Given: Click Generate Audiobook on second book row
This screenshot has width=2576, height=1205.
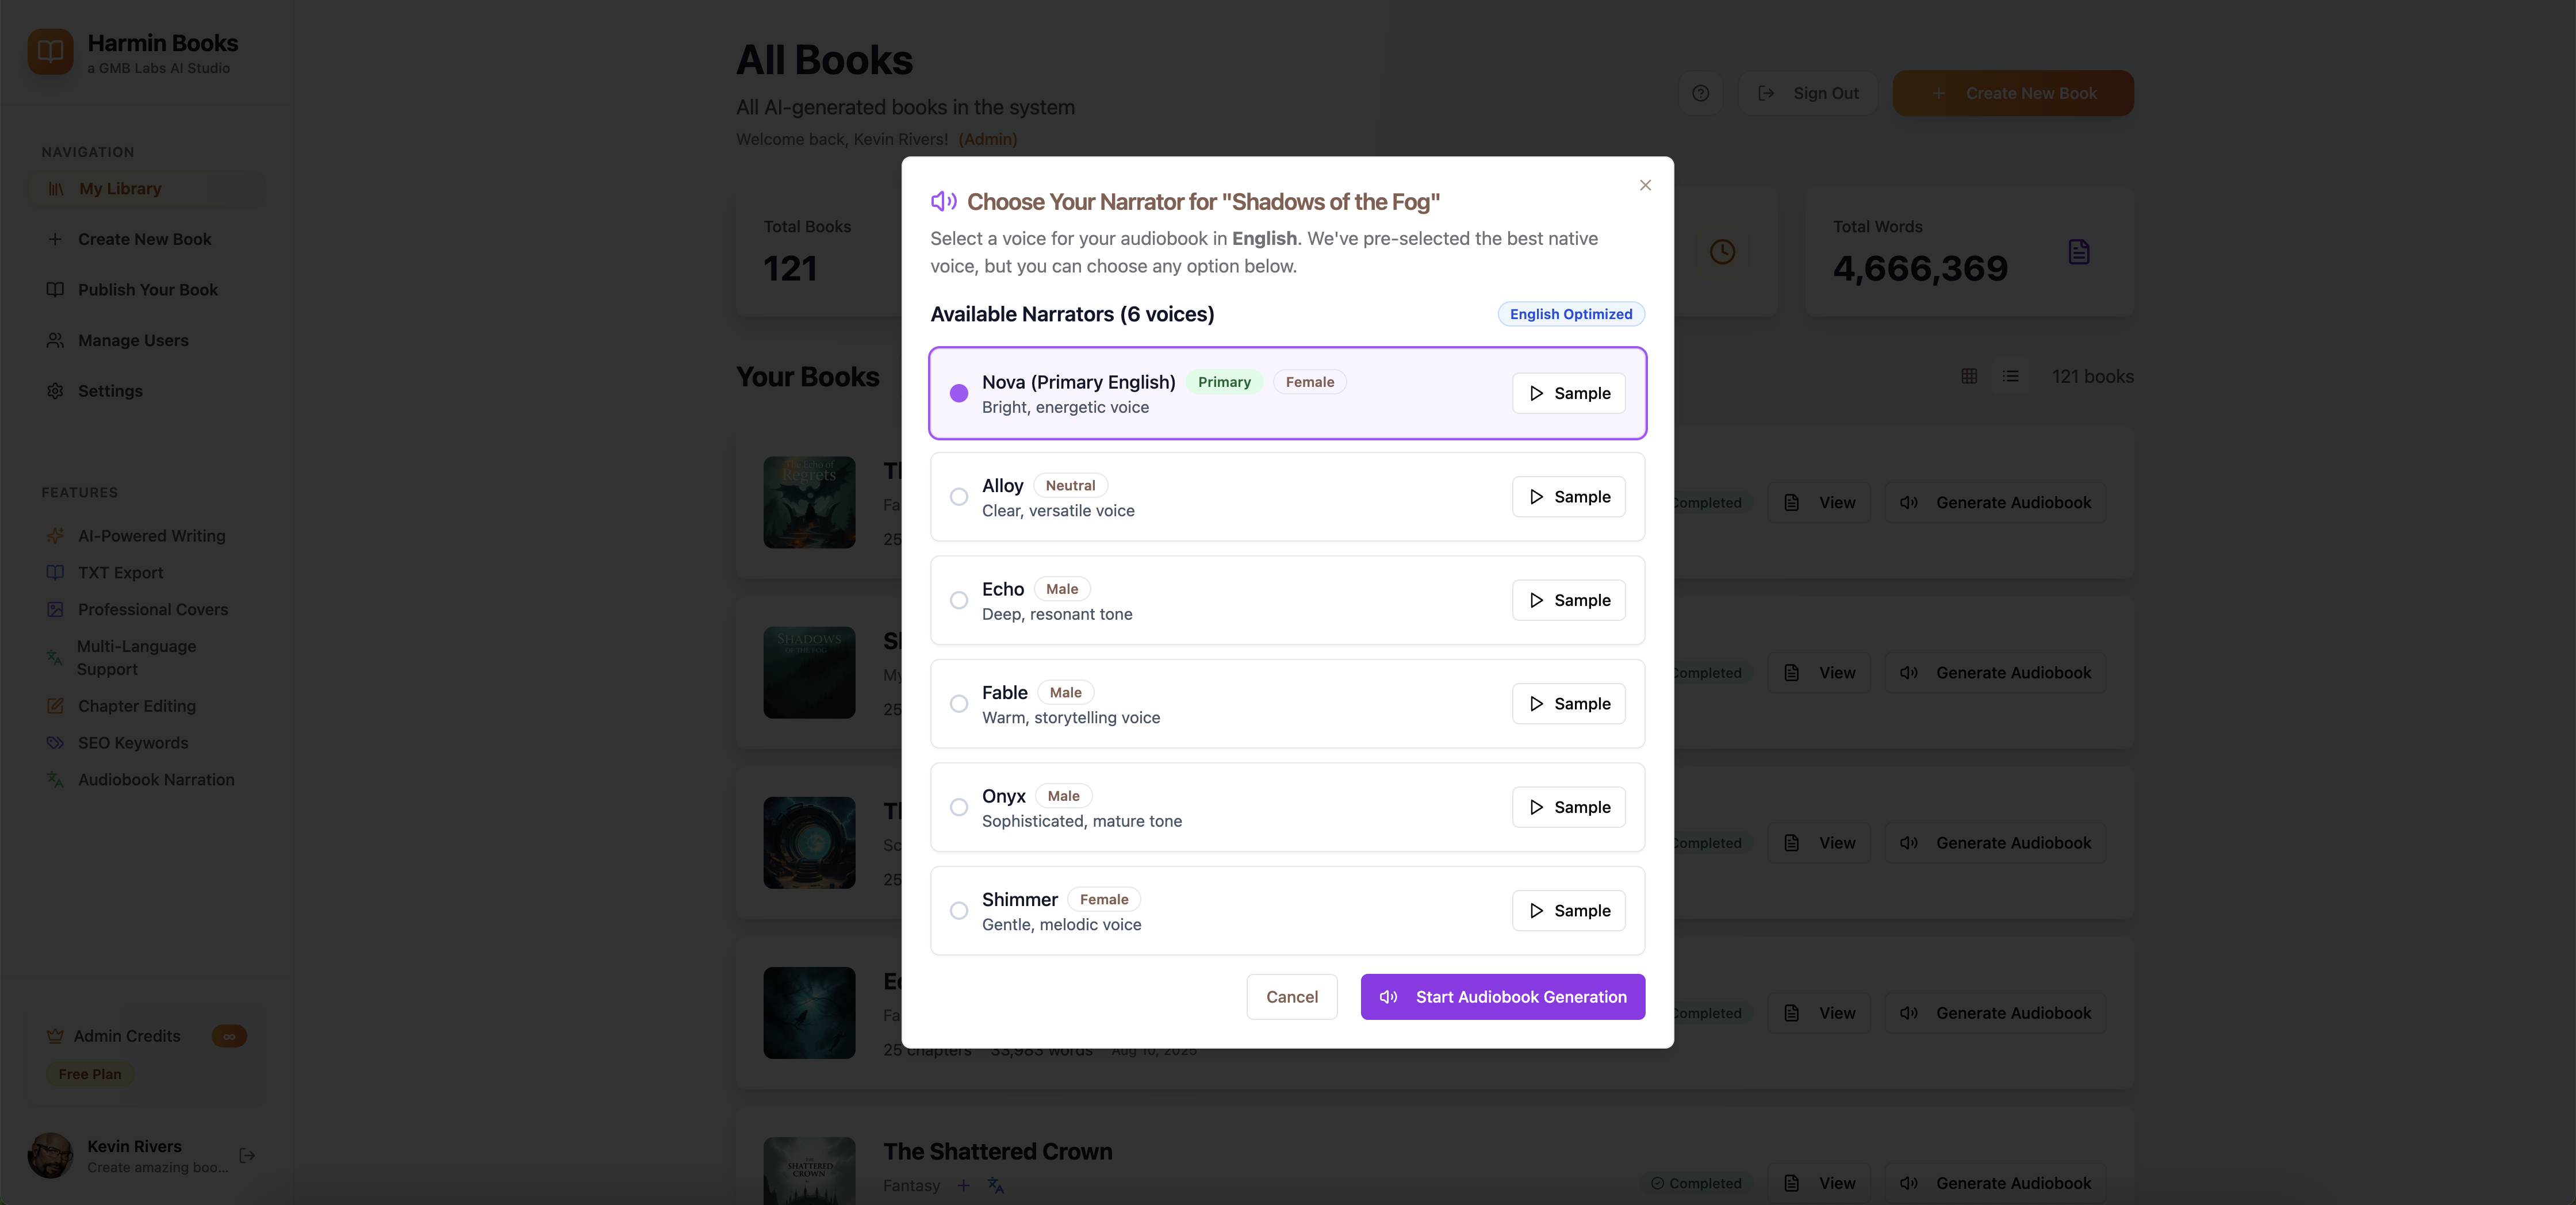Looking at the screenshot, I should [1995, 673].
